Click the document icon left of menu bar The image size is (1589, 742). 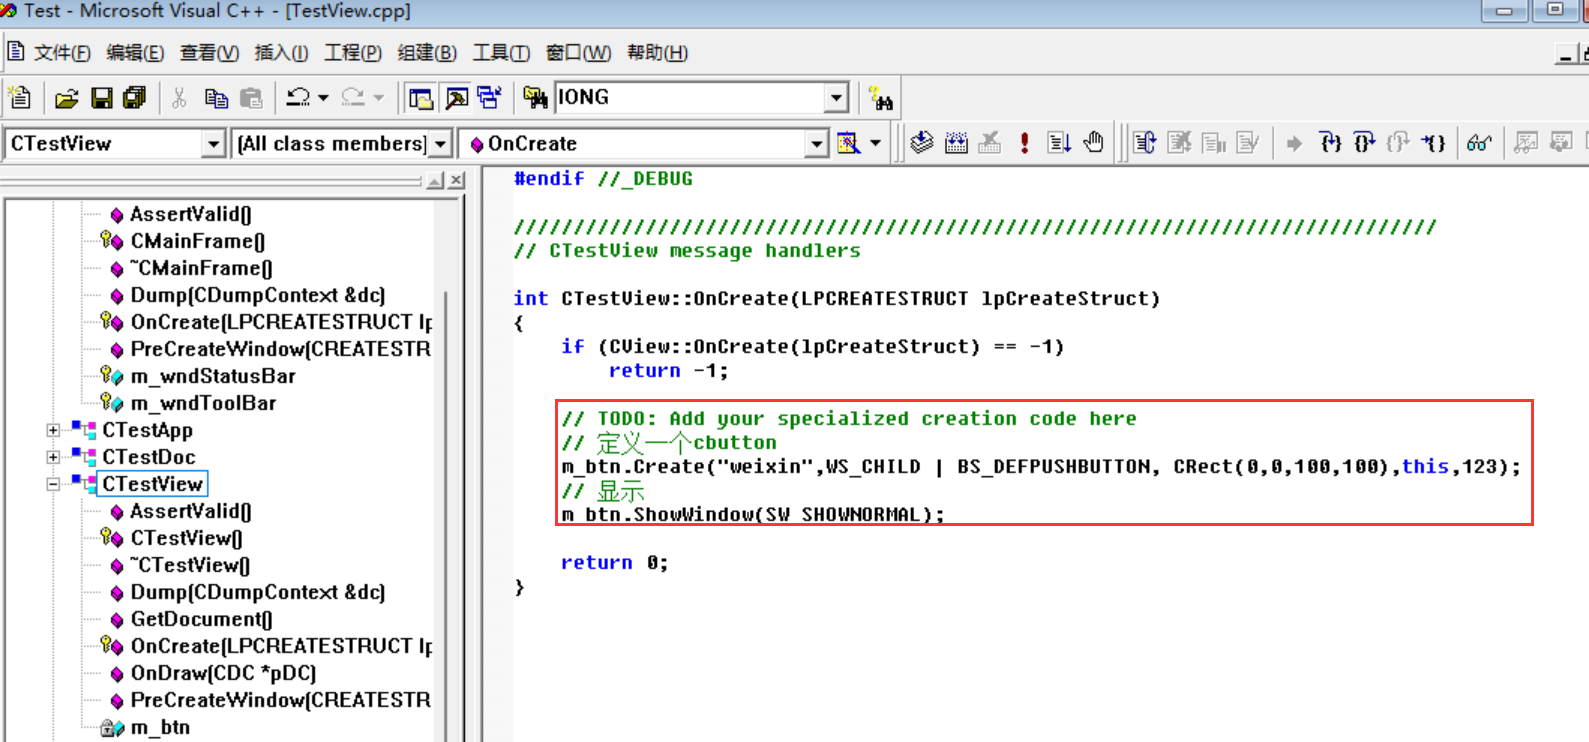tap(15, 51)
